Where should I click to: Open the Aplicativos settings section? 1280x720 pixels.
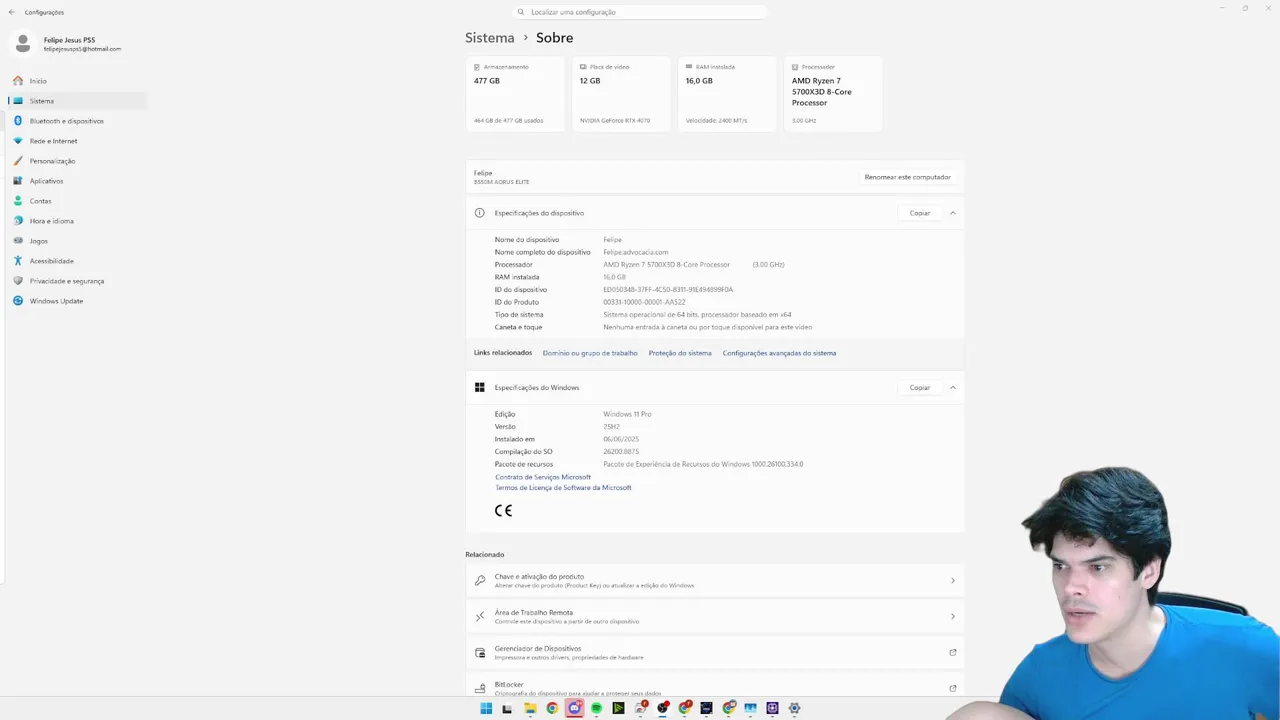tap(78, 181)
